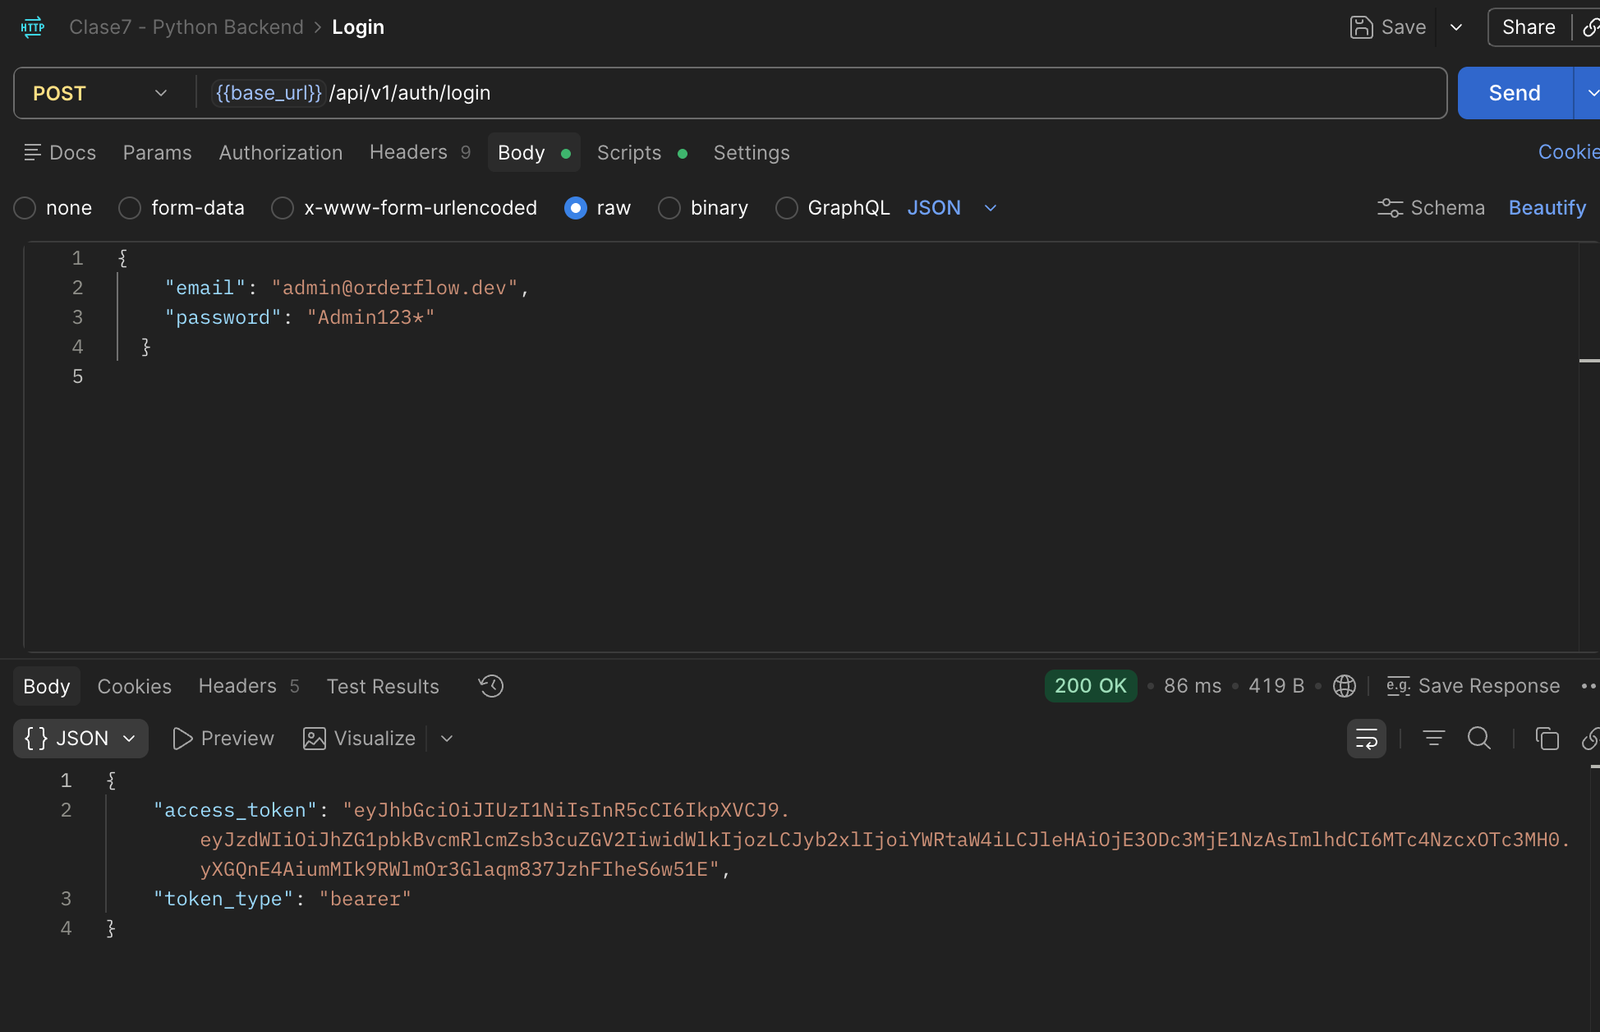Toggle word wrap in response

coord(1366,739)
